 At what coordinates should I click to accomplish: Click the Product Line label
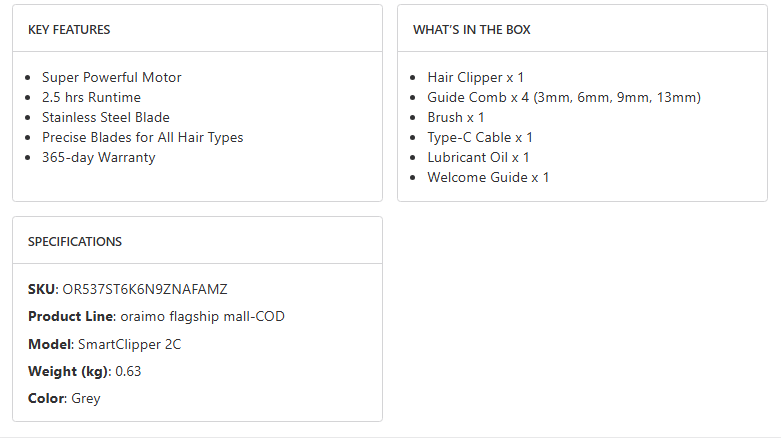[70, 316]
